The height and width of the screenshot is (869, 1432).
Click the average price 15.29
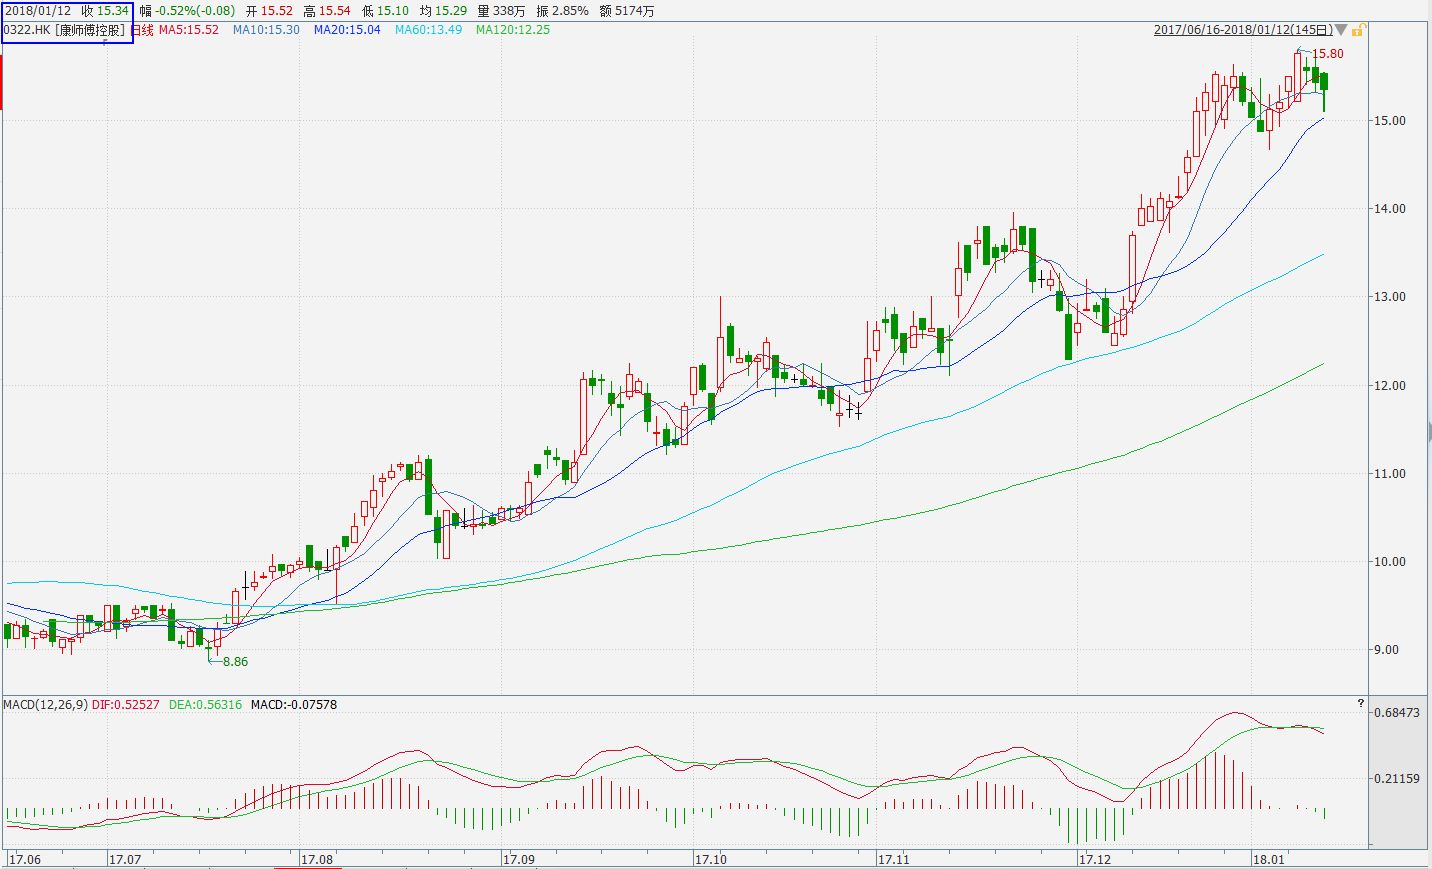(x=451, y=11)
